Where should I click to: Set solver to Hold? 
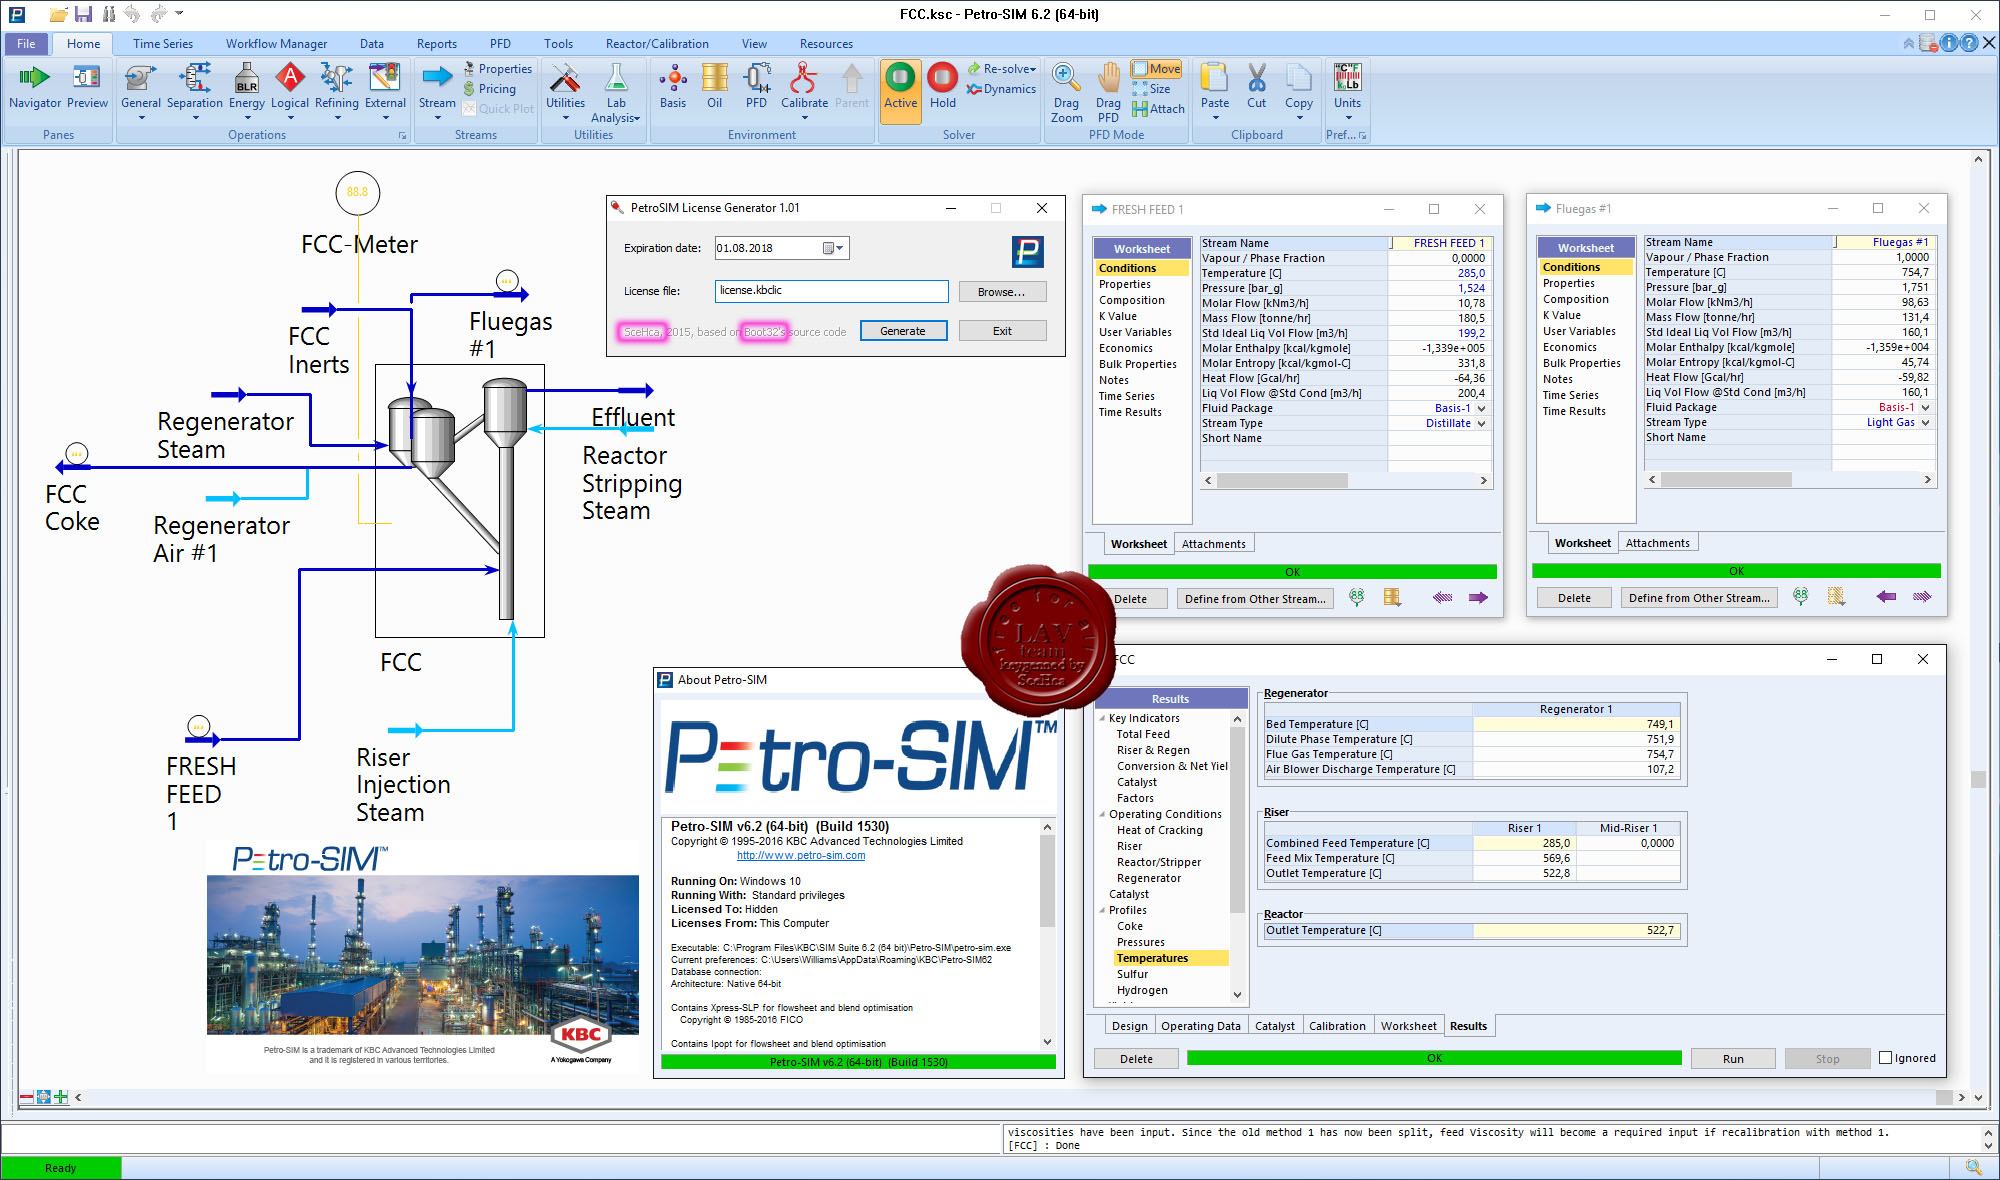pos(943,86)
